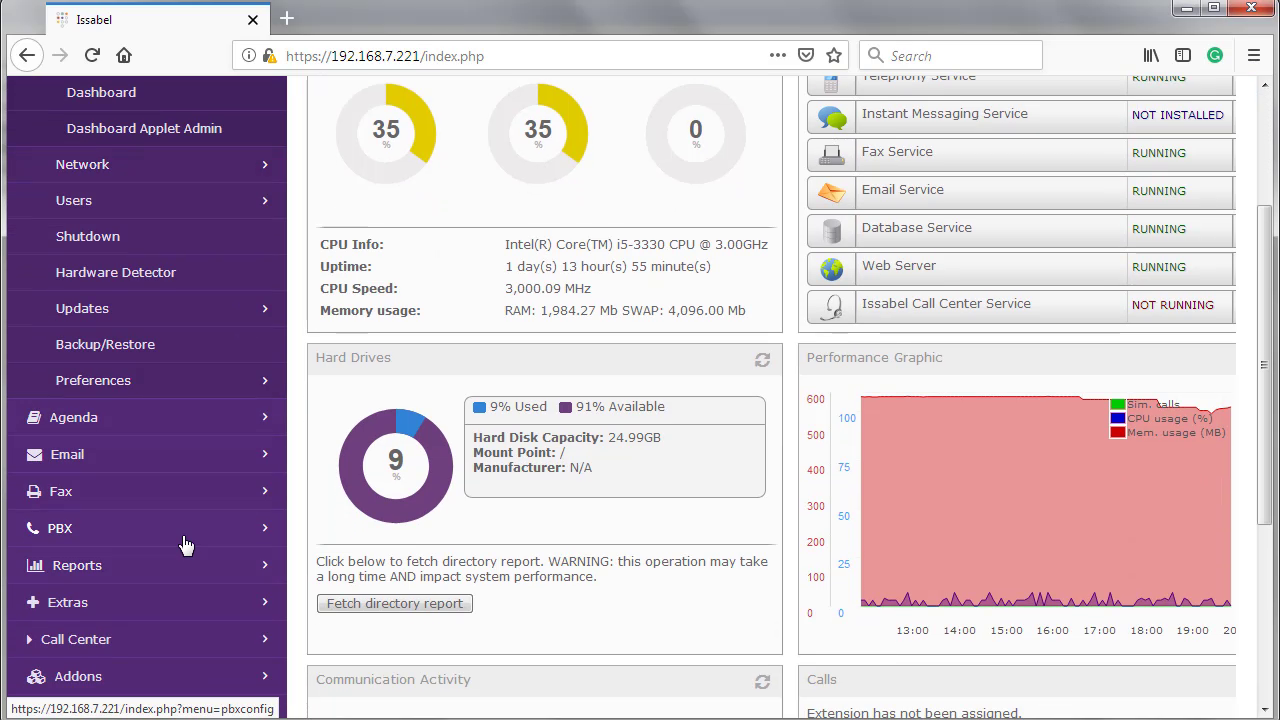
Task: Close the Issabel browser tab
Action: pyautogui.click(x=253, y=19)
